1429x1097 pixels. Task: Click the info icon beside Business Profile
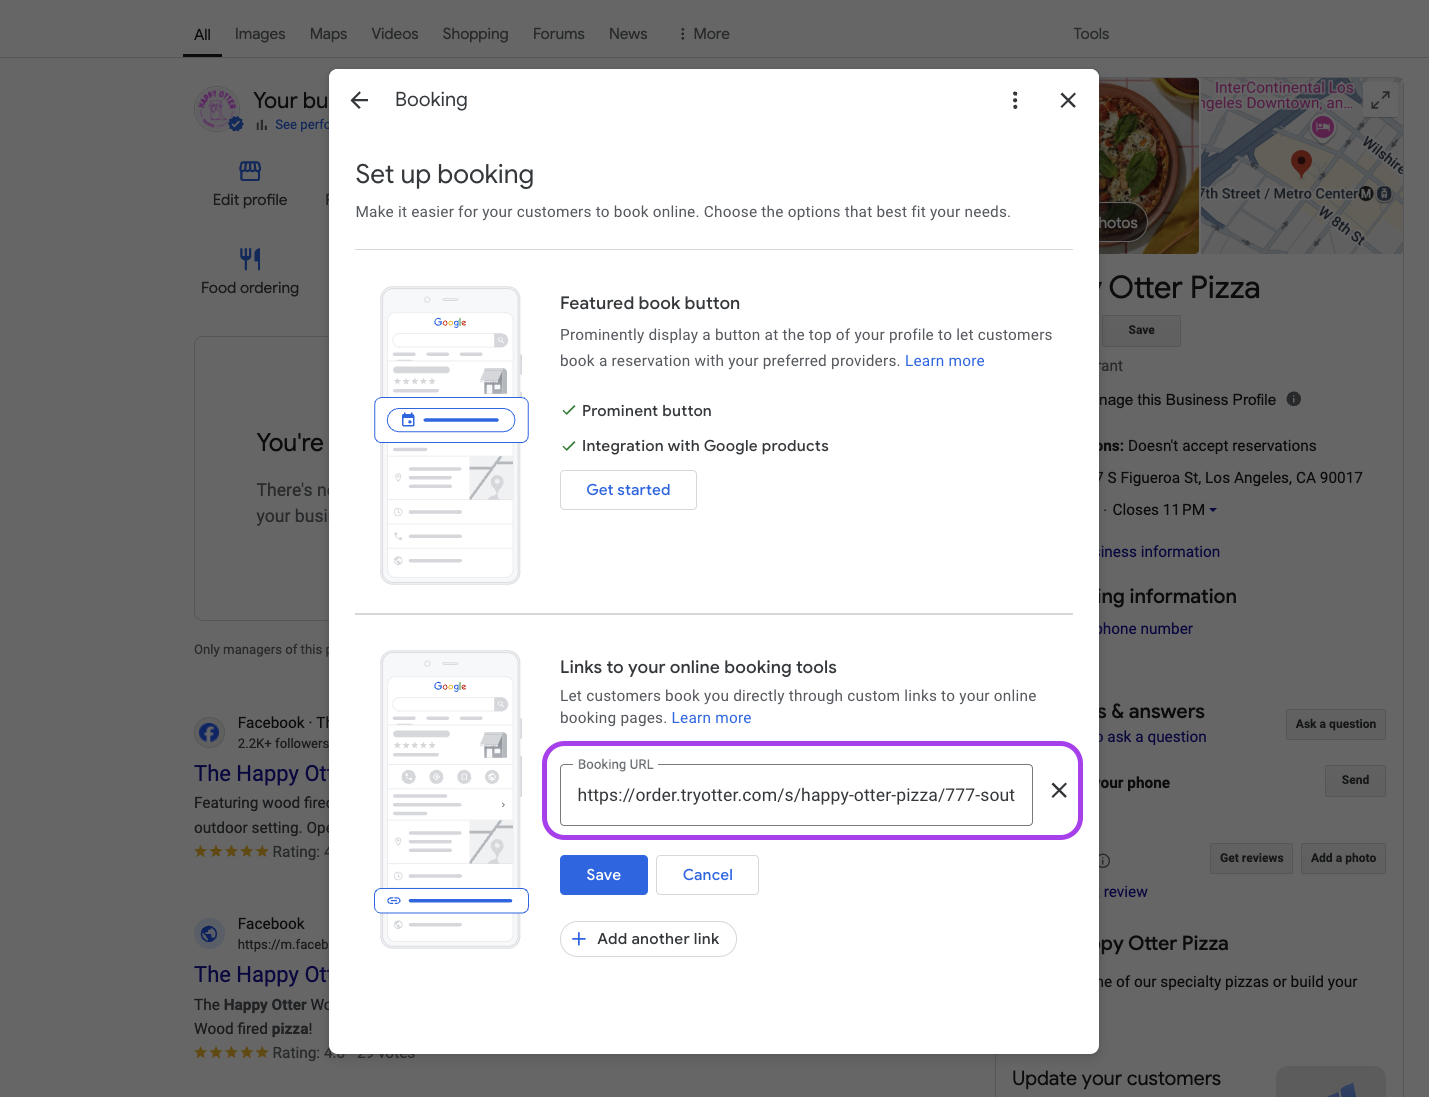coord(1294,399)
